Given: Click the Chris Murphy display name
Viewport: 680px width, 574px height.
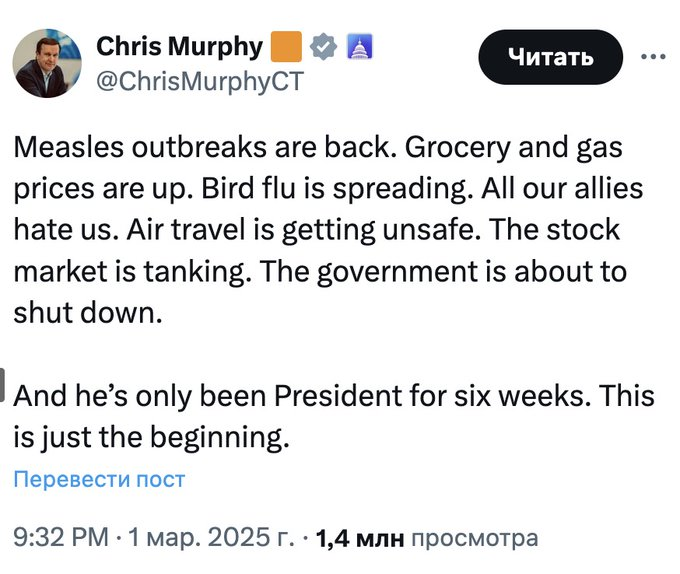Looking at the screenshot, I should (x=180, y=46).
